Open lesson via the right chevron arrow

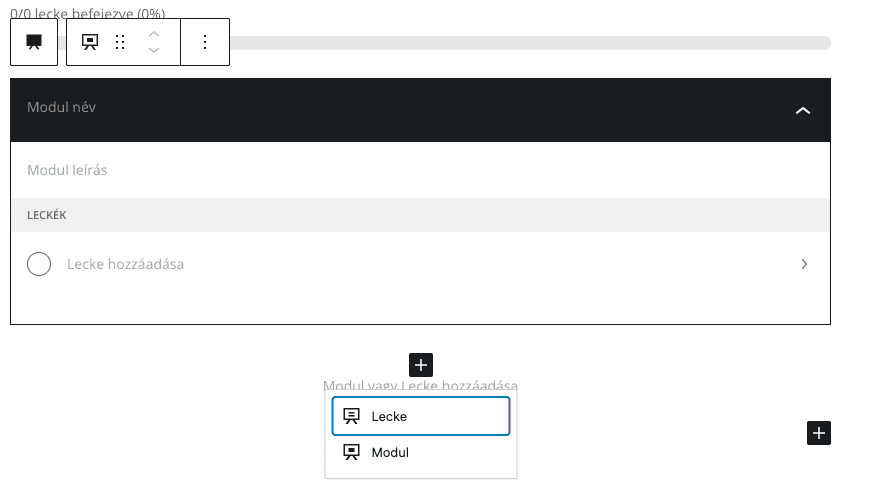[x=804, y=264]
